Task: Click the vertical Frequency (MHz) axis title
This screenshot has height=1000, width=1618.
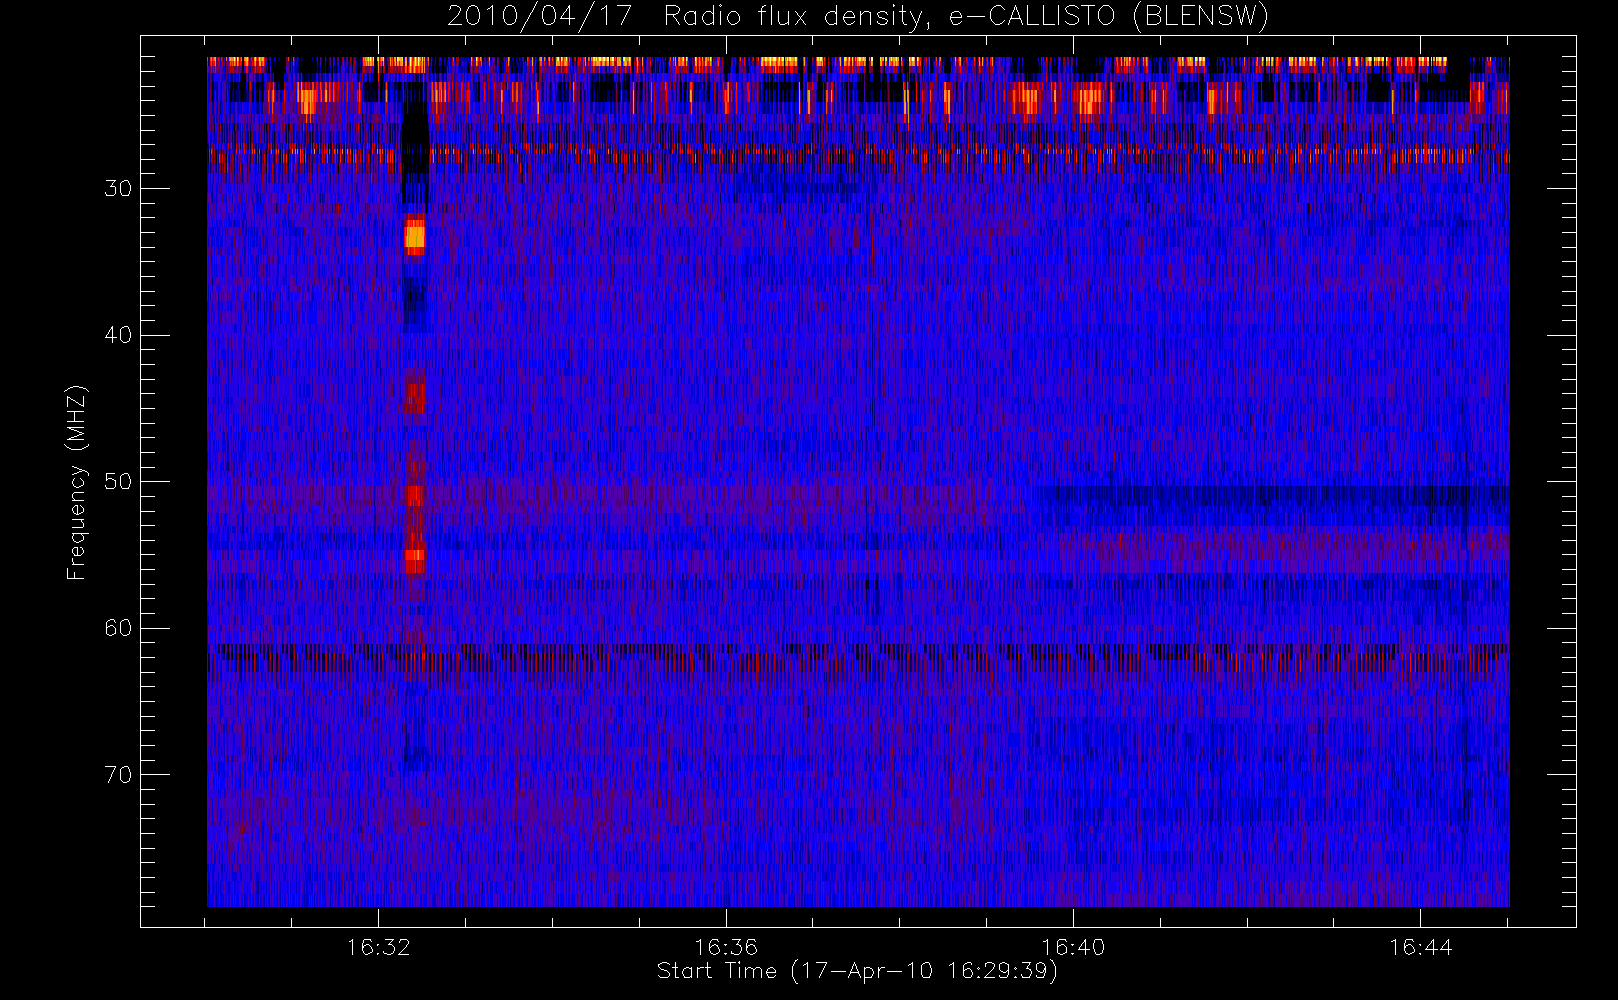Action: pyautogui.click(x=77, y=482)
